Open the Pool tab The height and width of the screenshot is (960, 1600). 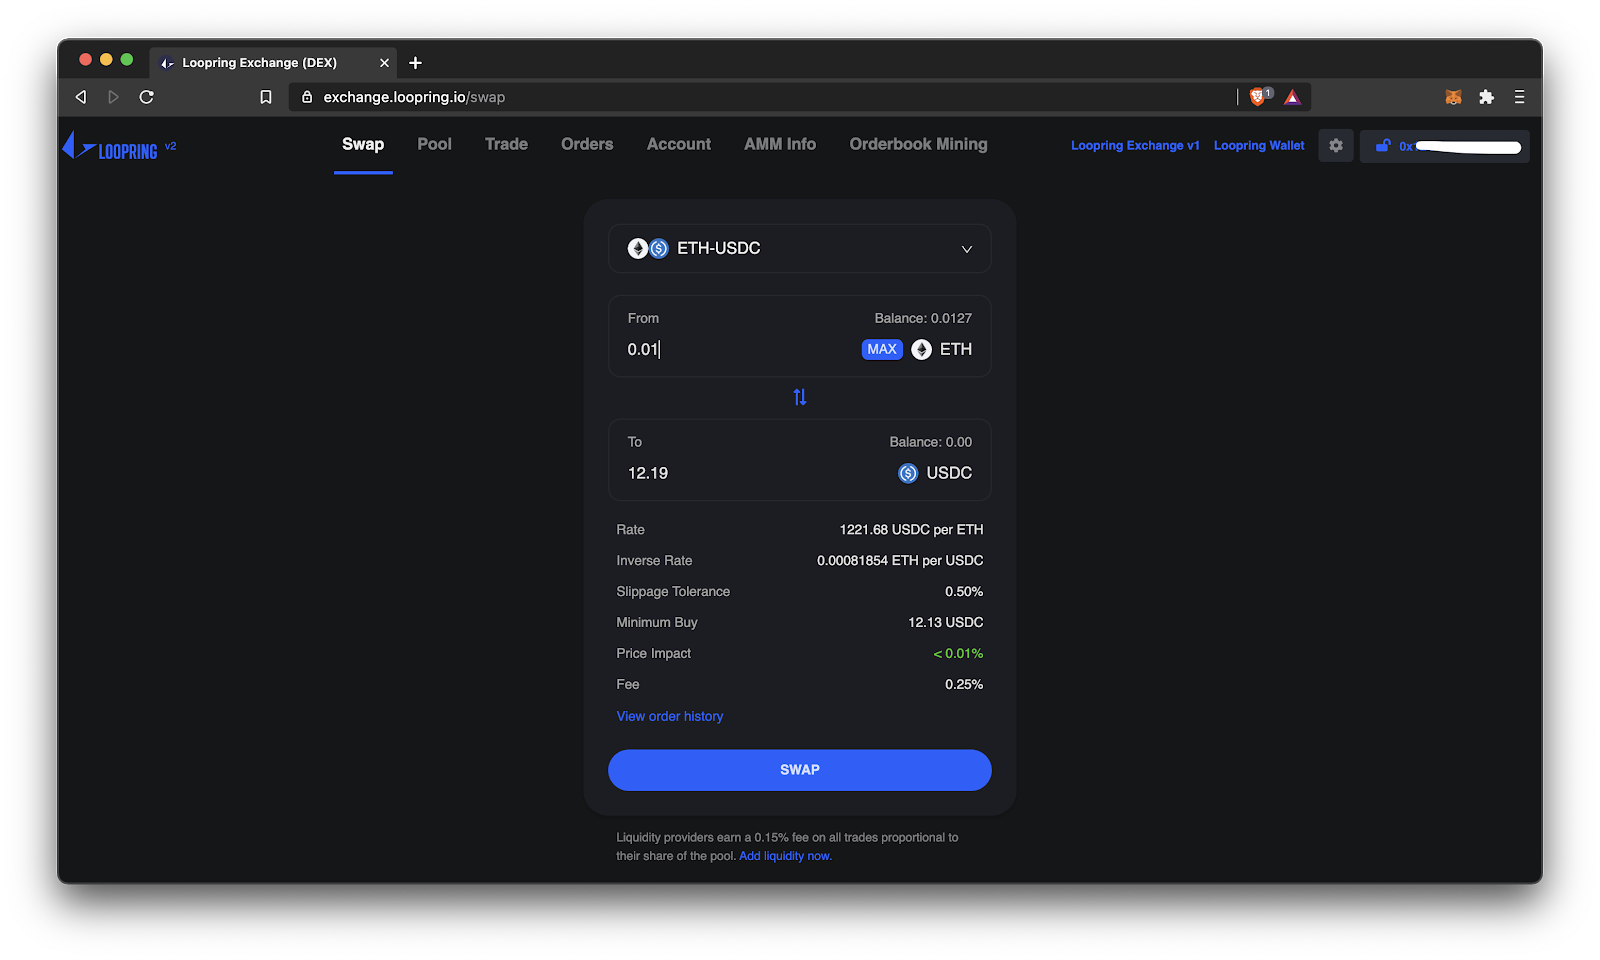tap(435, 144)
